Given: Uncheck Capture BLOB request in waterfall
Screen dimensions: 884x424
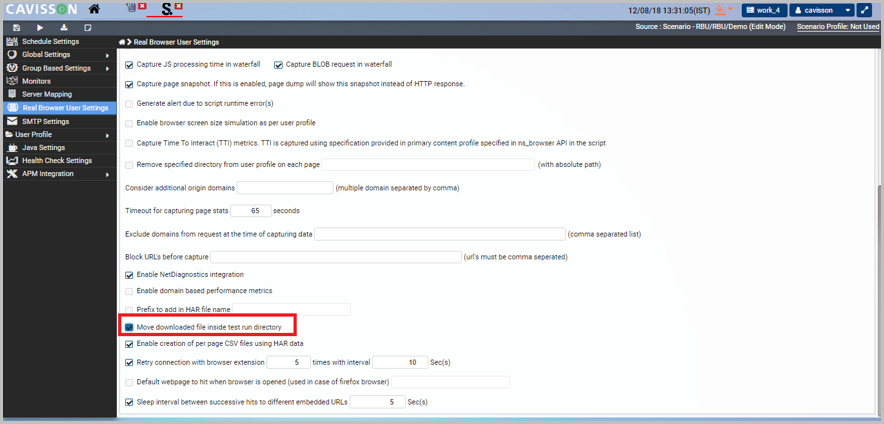Looking at the screenshot, I should [278, 65].
